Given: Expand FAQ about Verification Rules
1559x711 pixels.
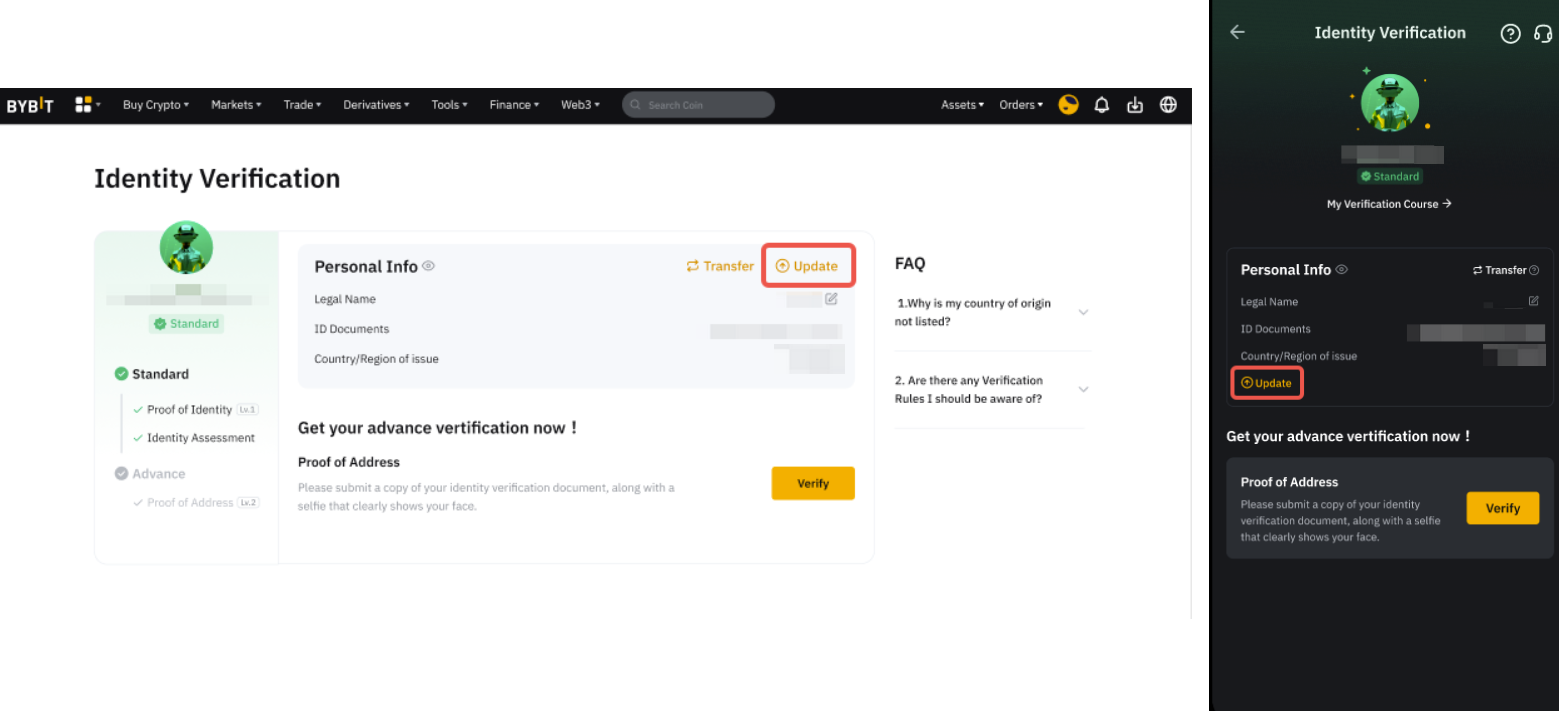Looking at the screenshot, I should pos(1083,389).
